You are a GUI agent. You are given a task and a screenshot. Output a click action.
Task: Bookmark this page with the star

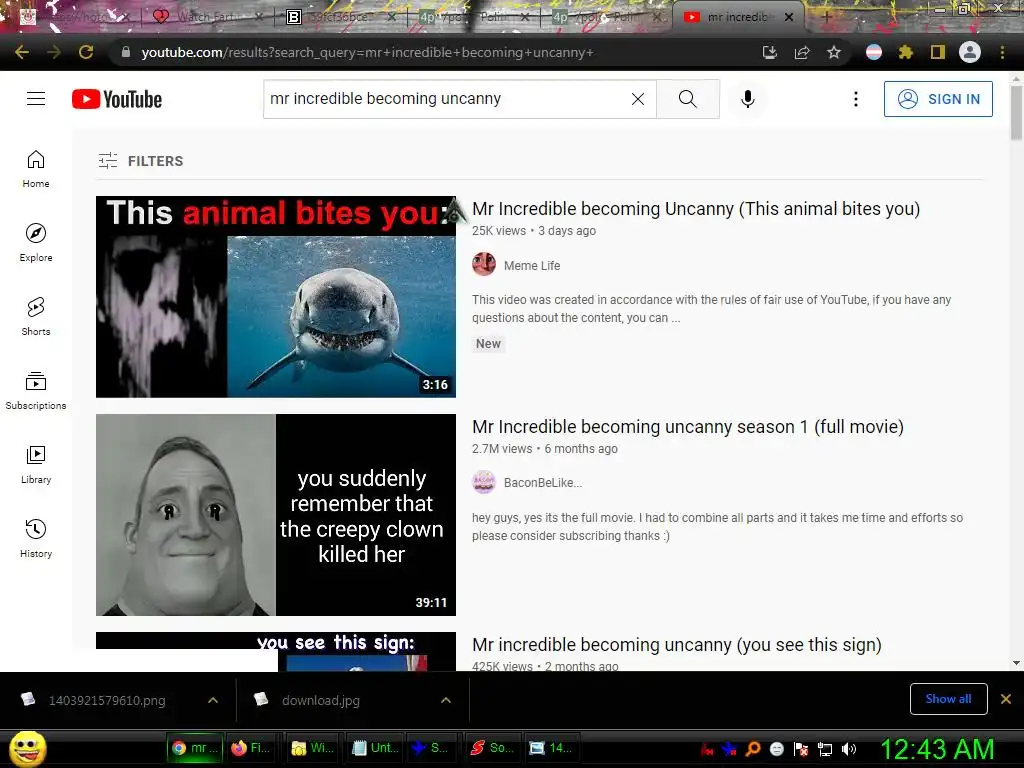point(834,52)
